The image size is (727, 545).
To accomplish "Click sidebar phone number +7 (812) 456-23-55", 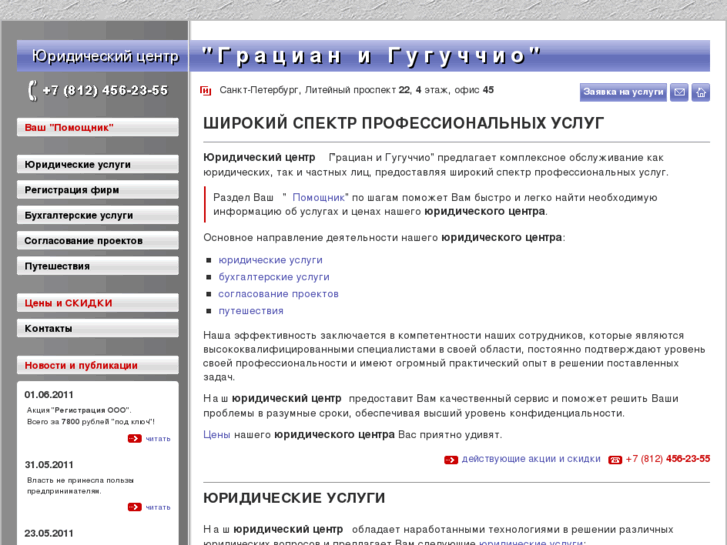I will [105, 90].
